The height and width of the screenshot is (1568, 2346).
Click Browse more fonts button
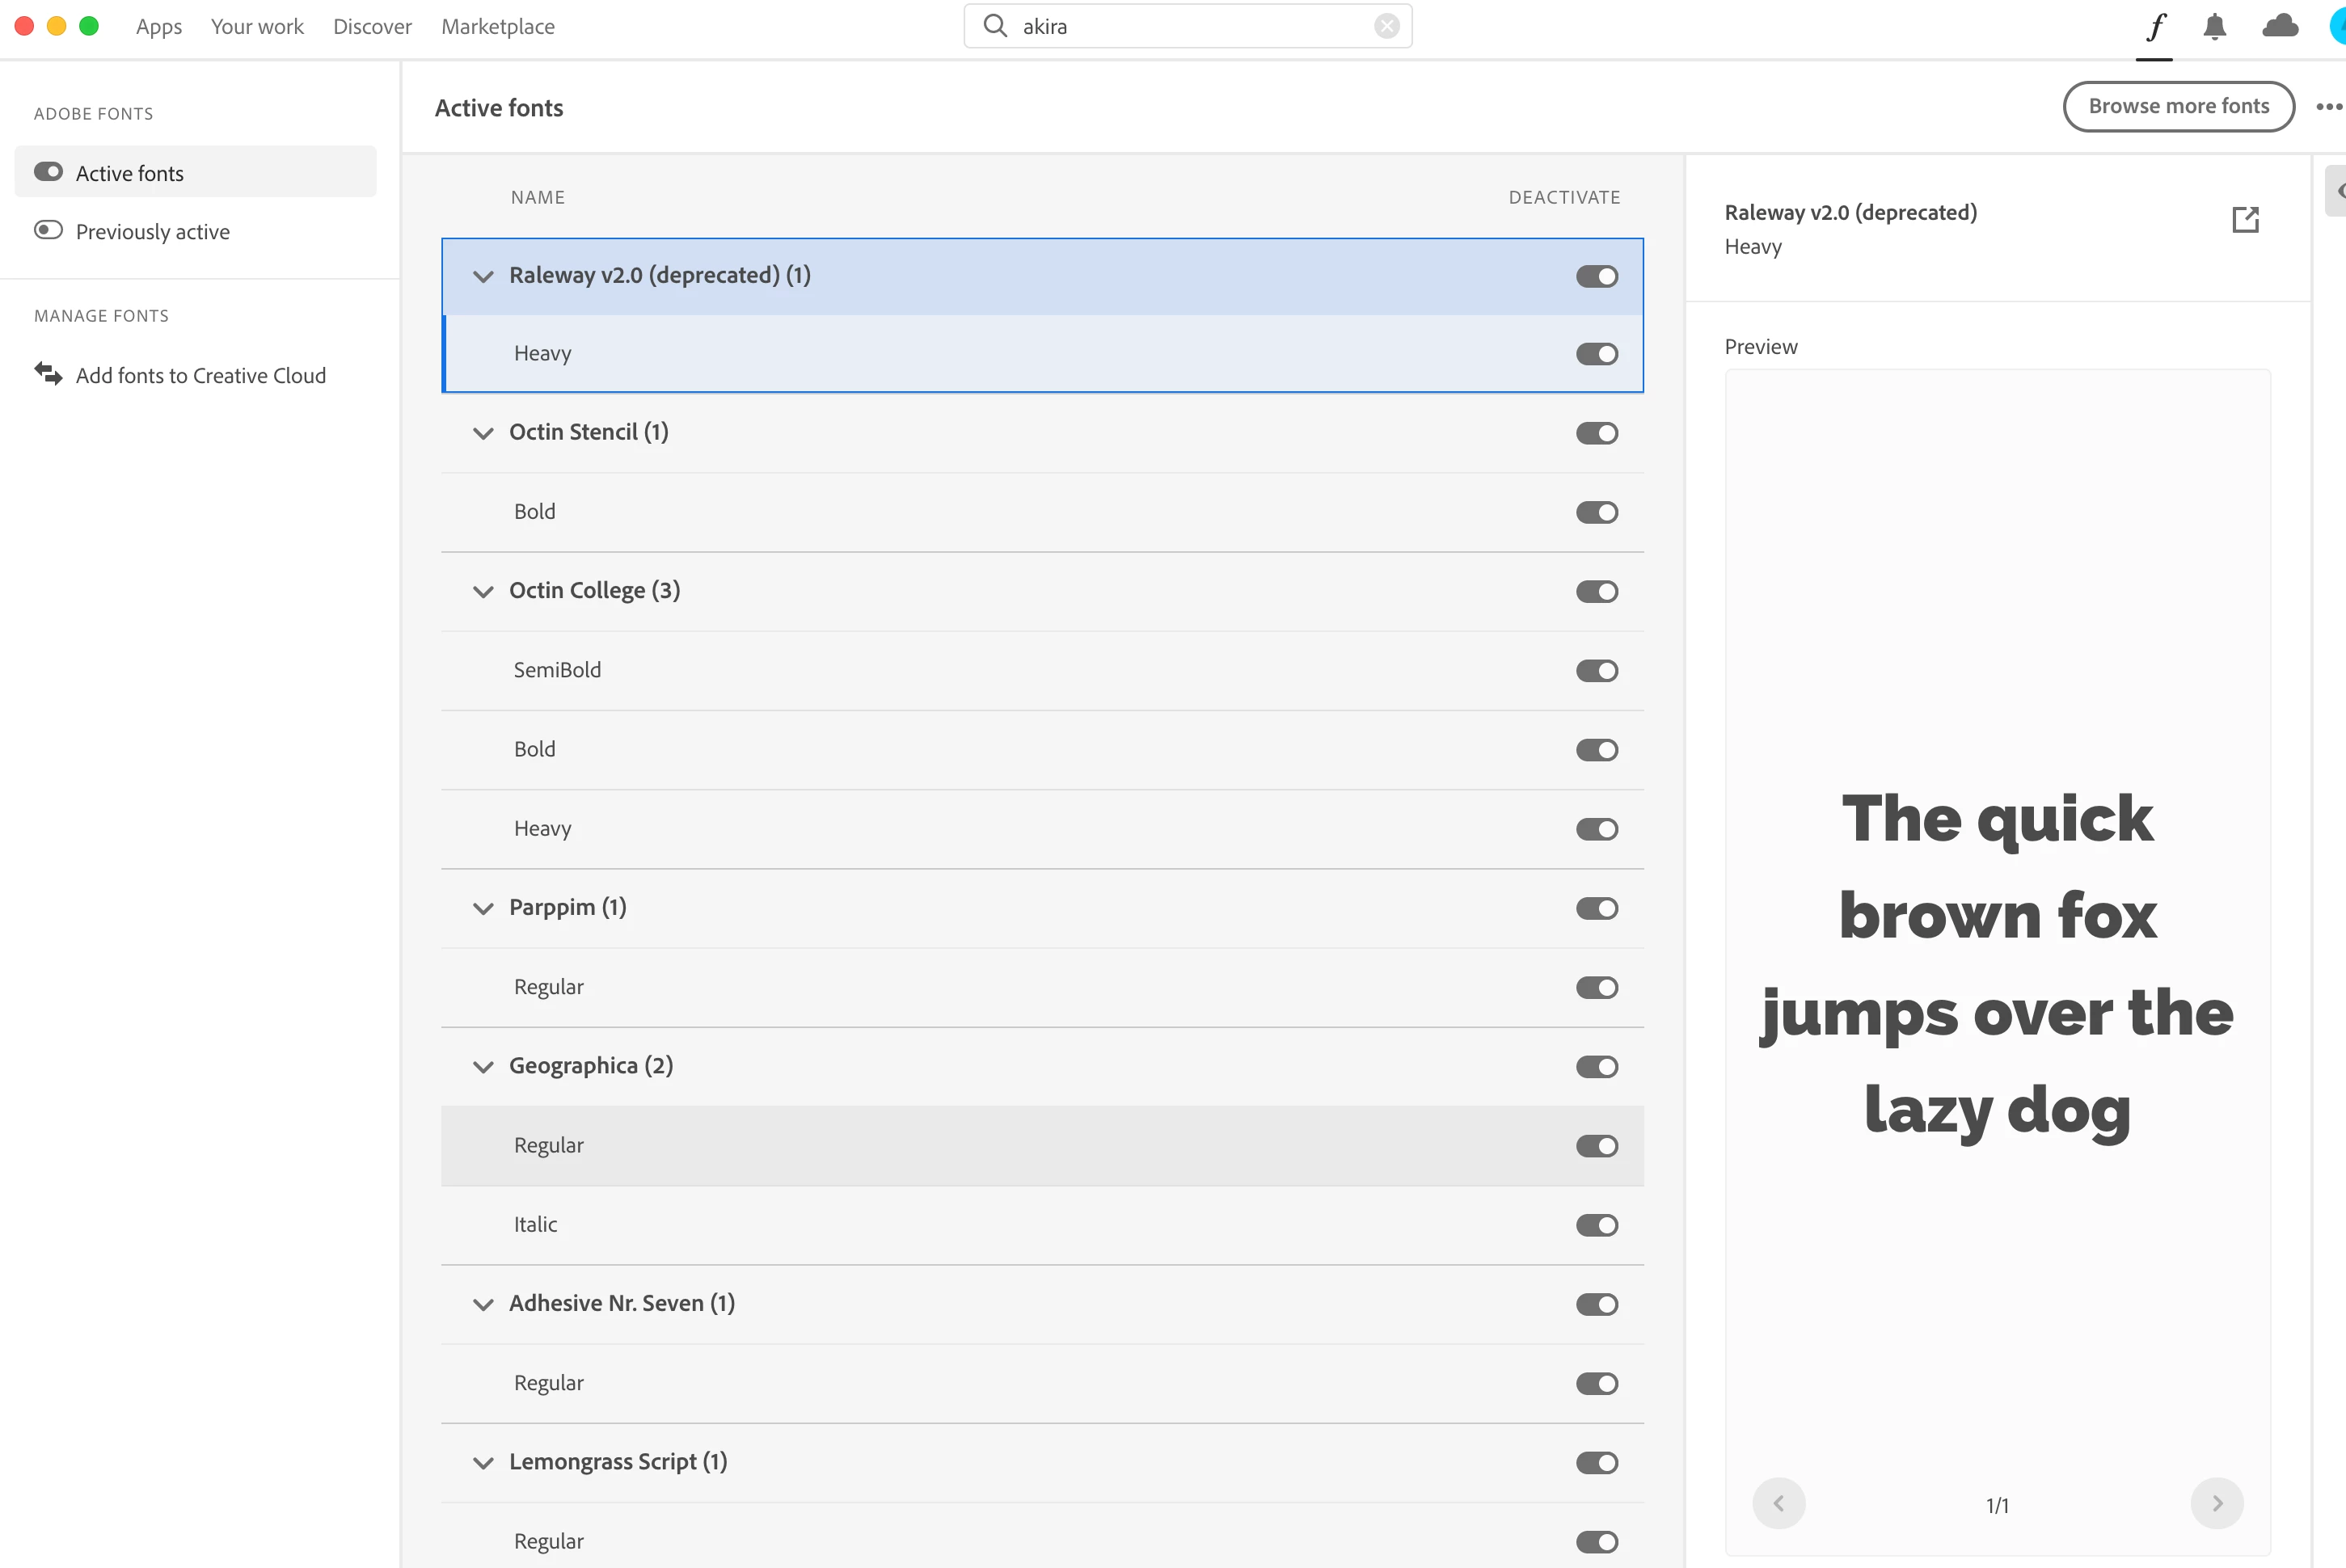(x=2178, y=106)
